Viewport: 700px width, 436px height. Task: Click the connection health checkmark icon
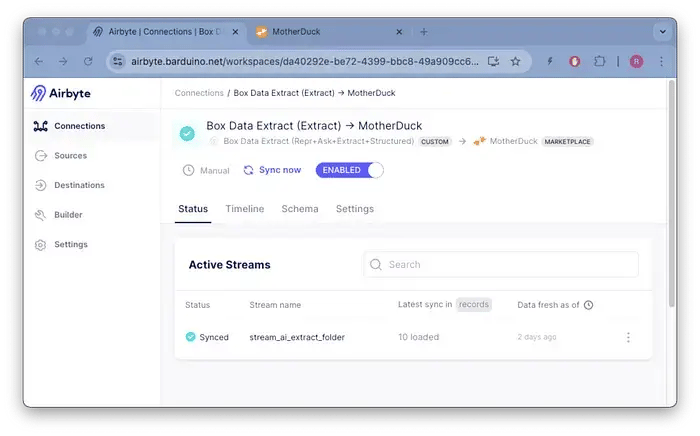tap(187, 133)
